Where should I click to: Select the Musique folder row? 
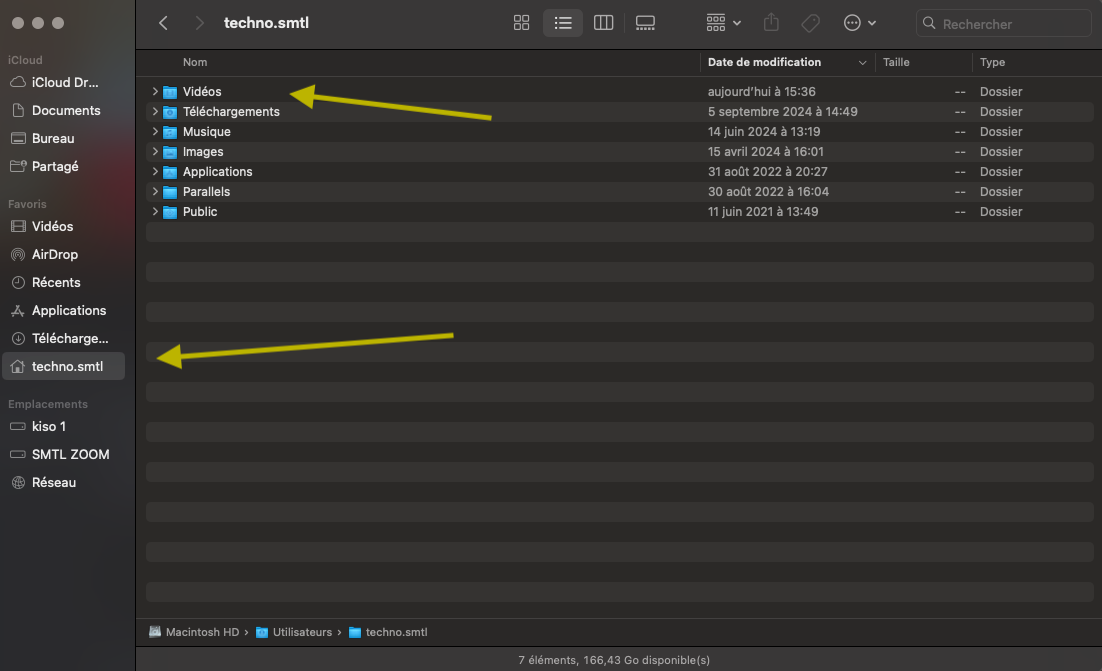coord(207,132)
